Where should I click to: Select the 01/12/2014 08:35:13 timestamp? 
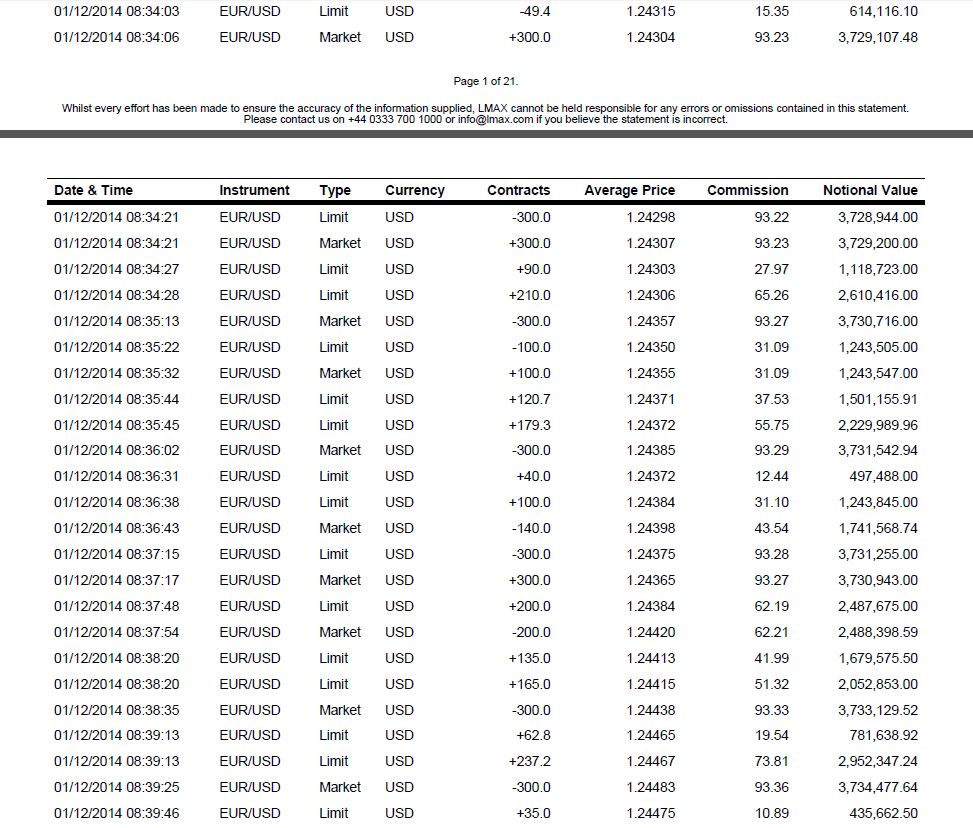pos(117,322)
